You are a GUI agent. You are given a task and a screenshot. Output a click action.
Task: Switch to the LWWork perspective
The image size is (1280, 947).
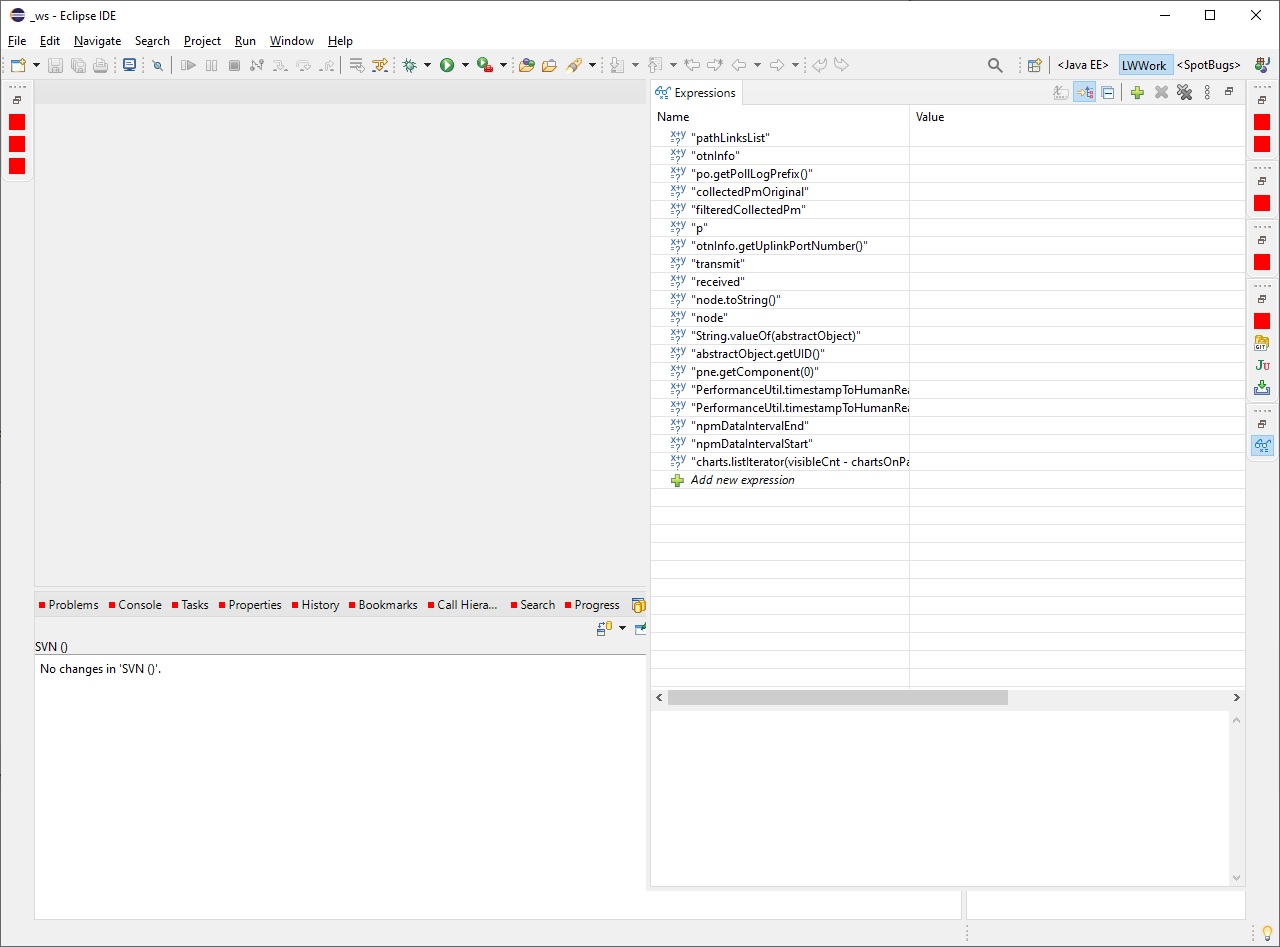click(x=1144, y=65)
